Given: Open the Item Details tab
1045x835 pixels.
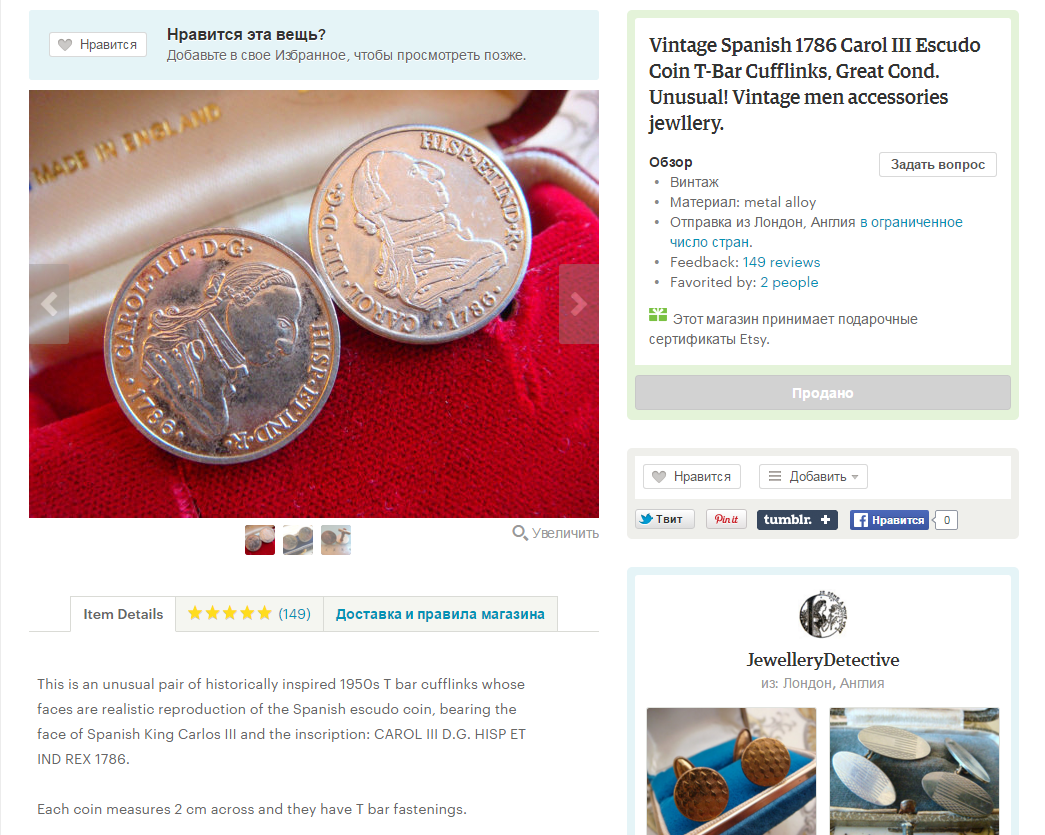Looking at the screenshot, I should tap(123, 614).
